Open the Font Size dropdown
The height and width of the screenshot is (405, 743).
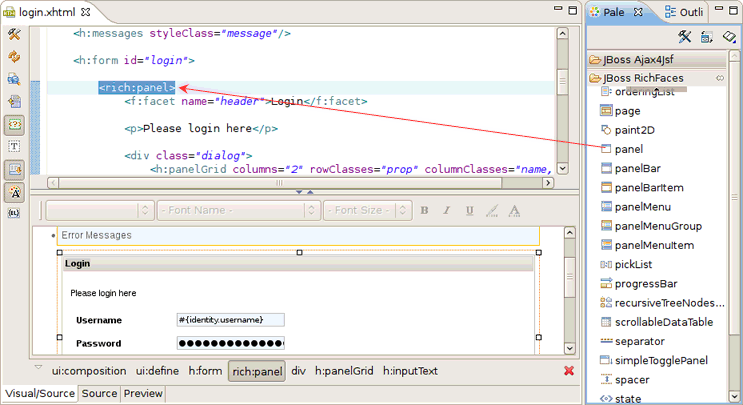(367, 210)
